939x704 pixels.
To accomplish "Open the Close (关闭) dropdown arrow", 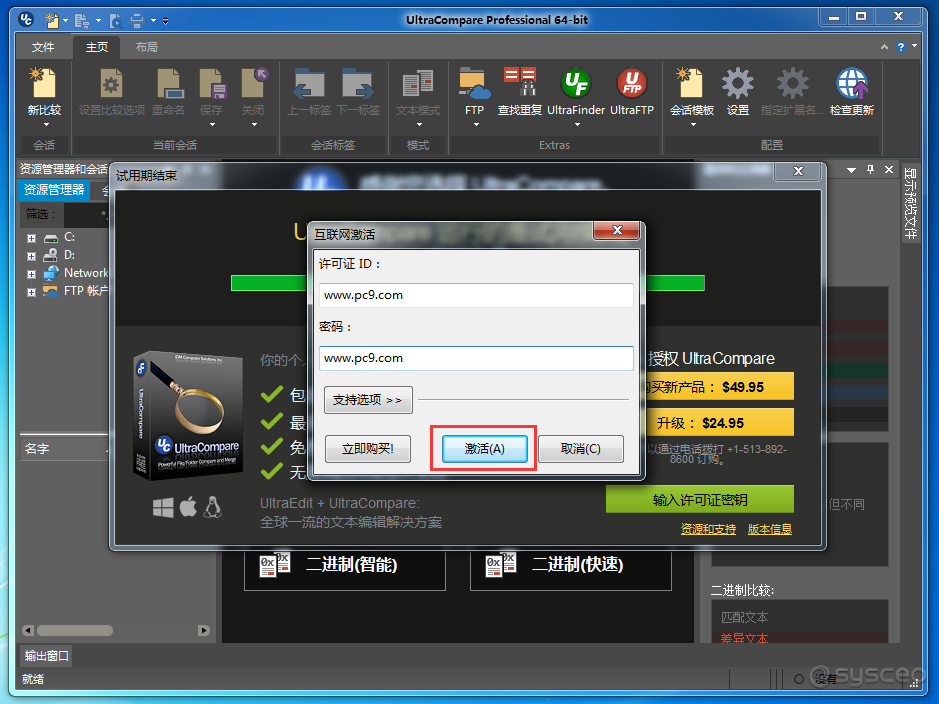I will tap(254, 125).
